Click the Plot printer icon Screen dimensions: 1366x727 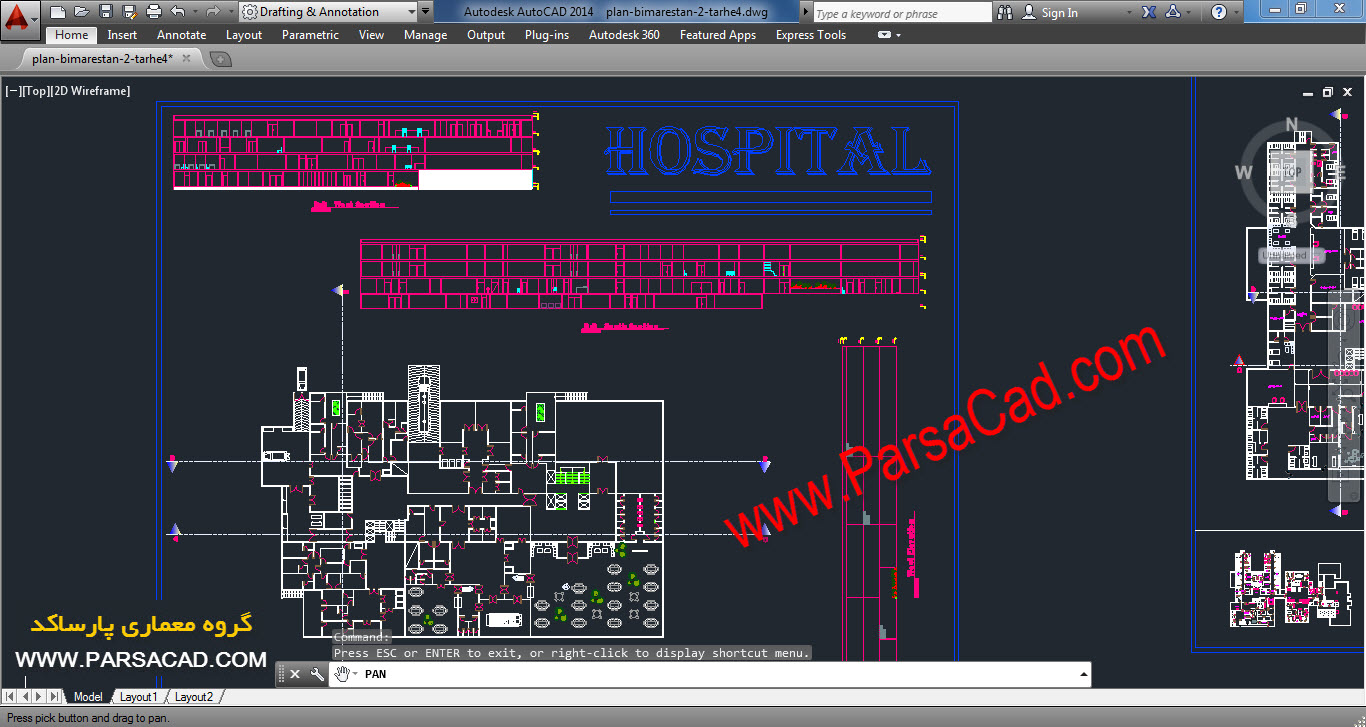pos(153,12)
